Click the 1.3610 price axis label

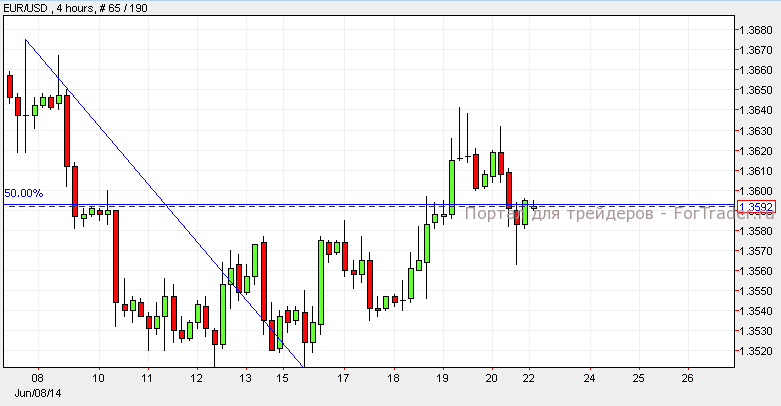coord(756,171)
